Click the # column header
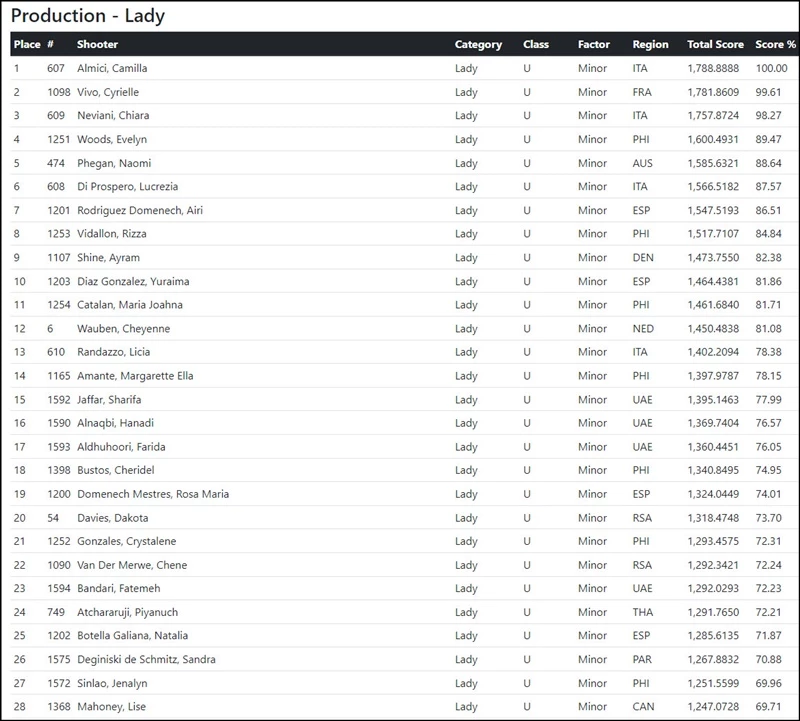 (x=51, y=45)
